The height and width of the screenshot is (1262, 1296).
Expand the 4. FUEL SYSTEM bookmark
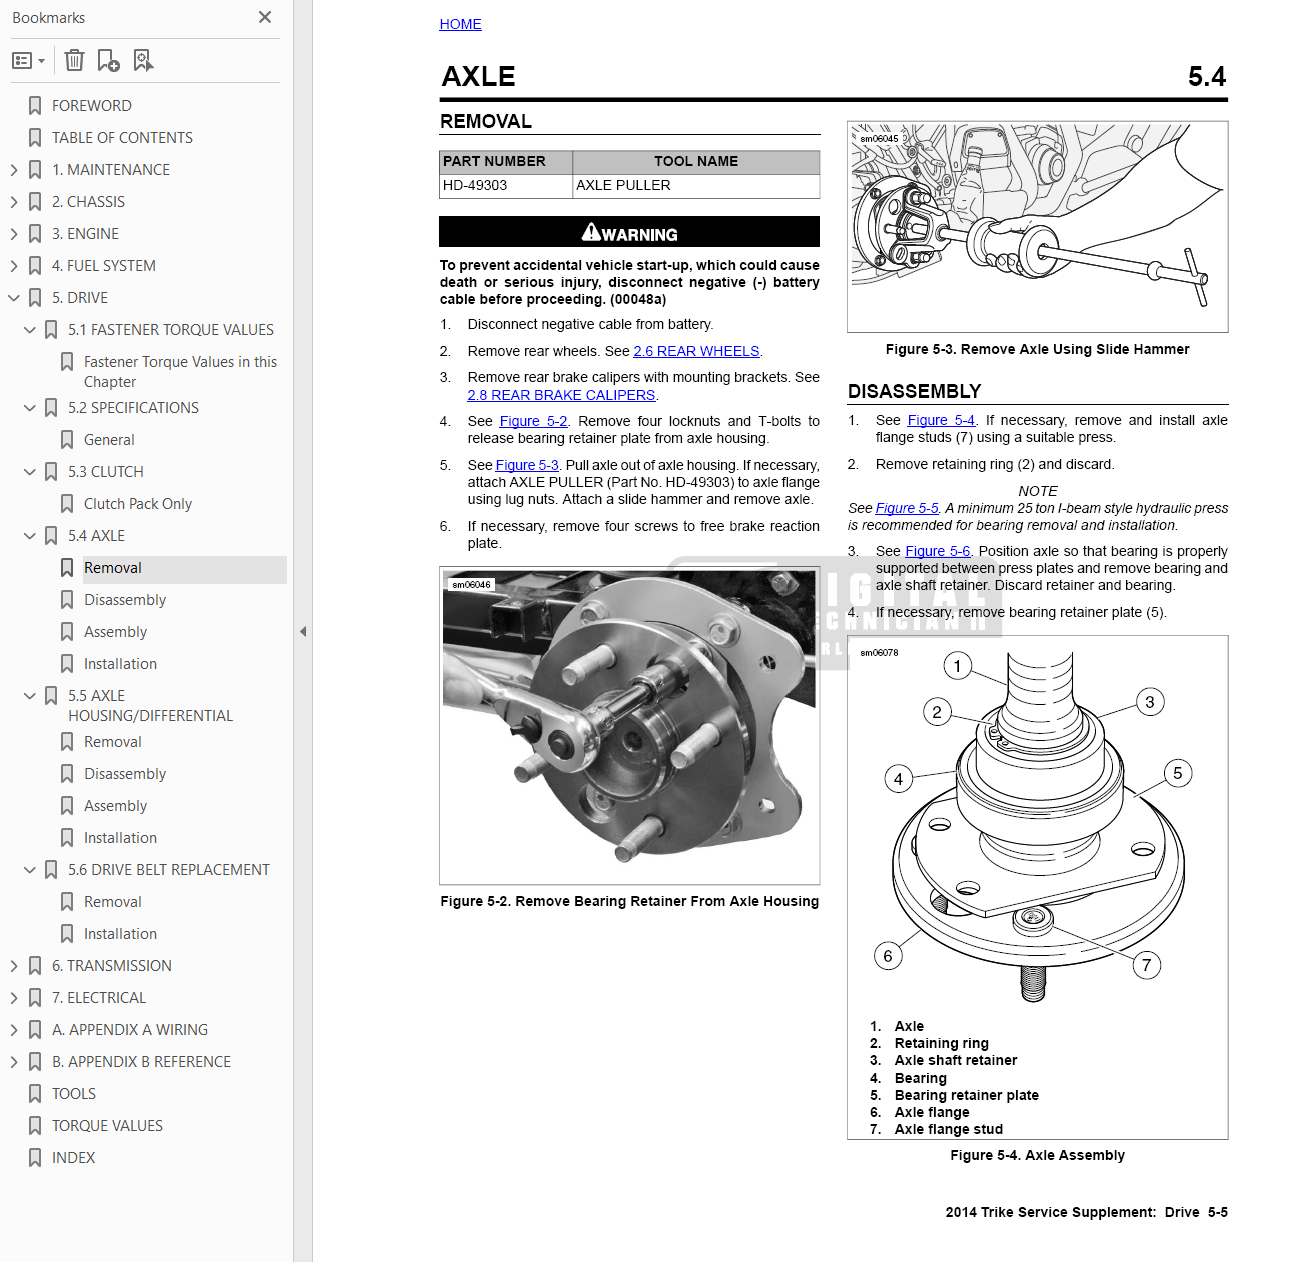[x=14, y=266]
